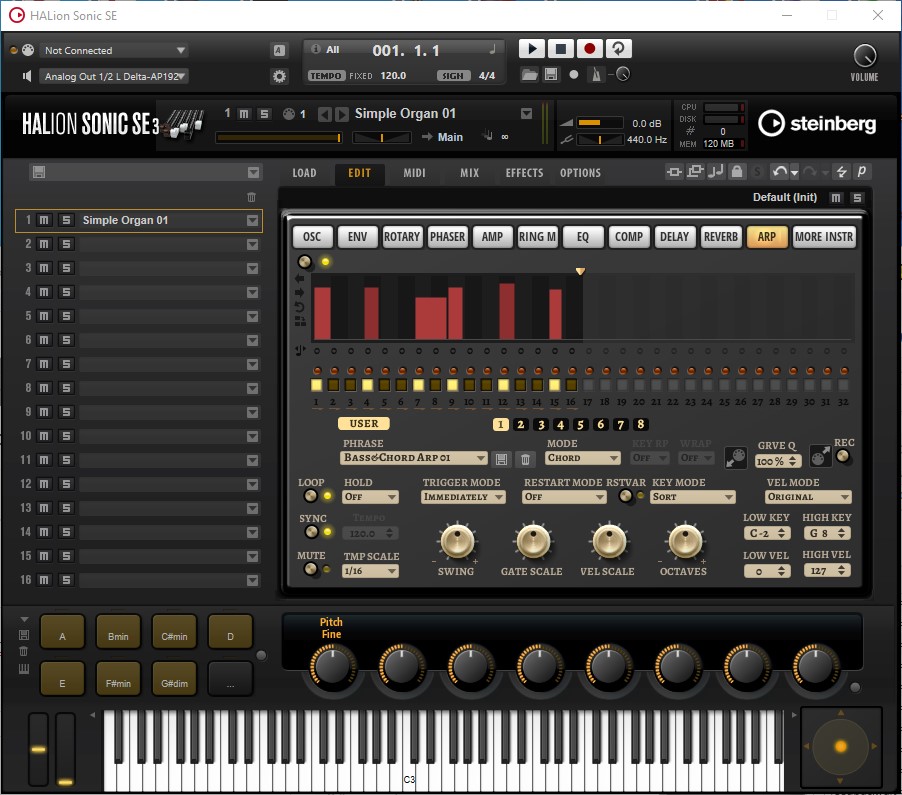Save the arp phrase with the disk icon
The height and width of the screenshot is (795, 902).
click(501, 458)
